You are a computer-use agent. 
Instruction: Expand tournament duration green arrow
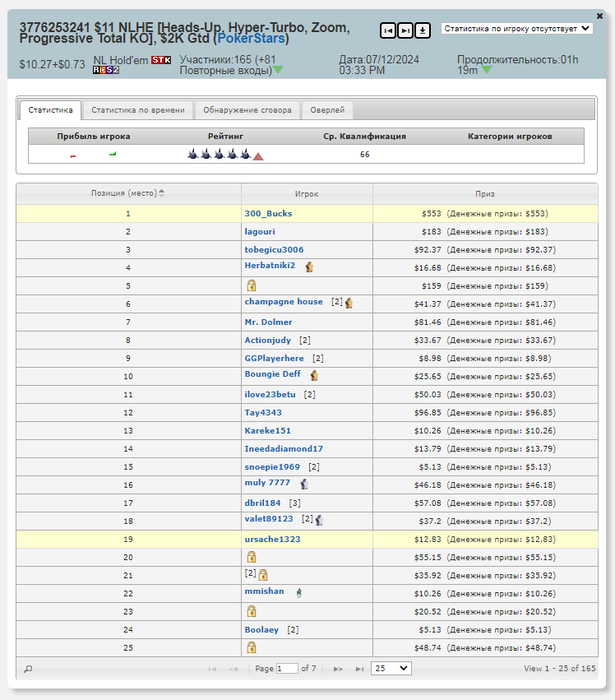pyautogui.click(x=486, y=70)
